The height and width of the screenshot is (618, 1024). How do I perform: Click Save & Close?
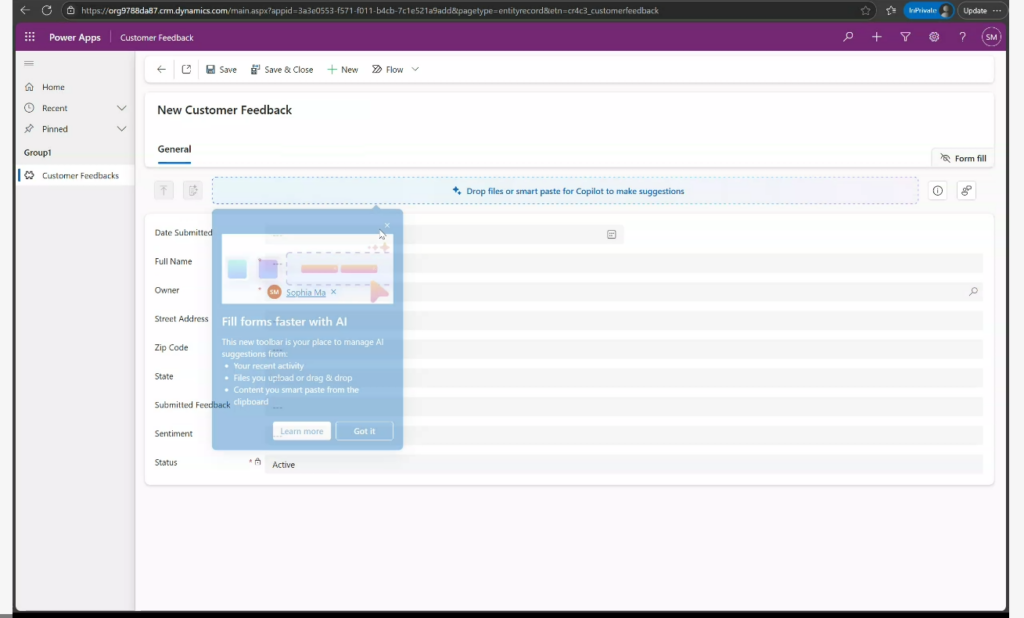click(x=282, y=69)
